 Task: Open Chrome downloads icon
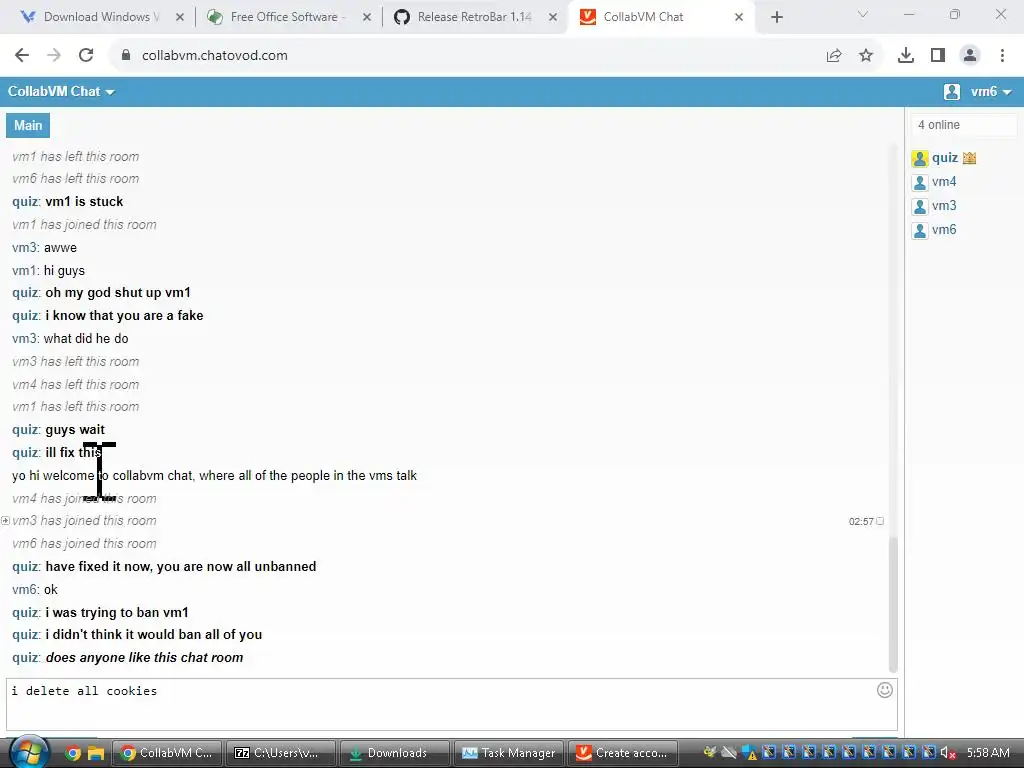[906, 56]
